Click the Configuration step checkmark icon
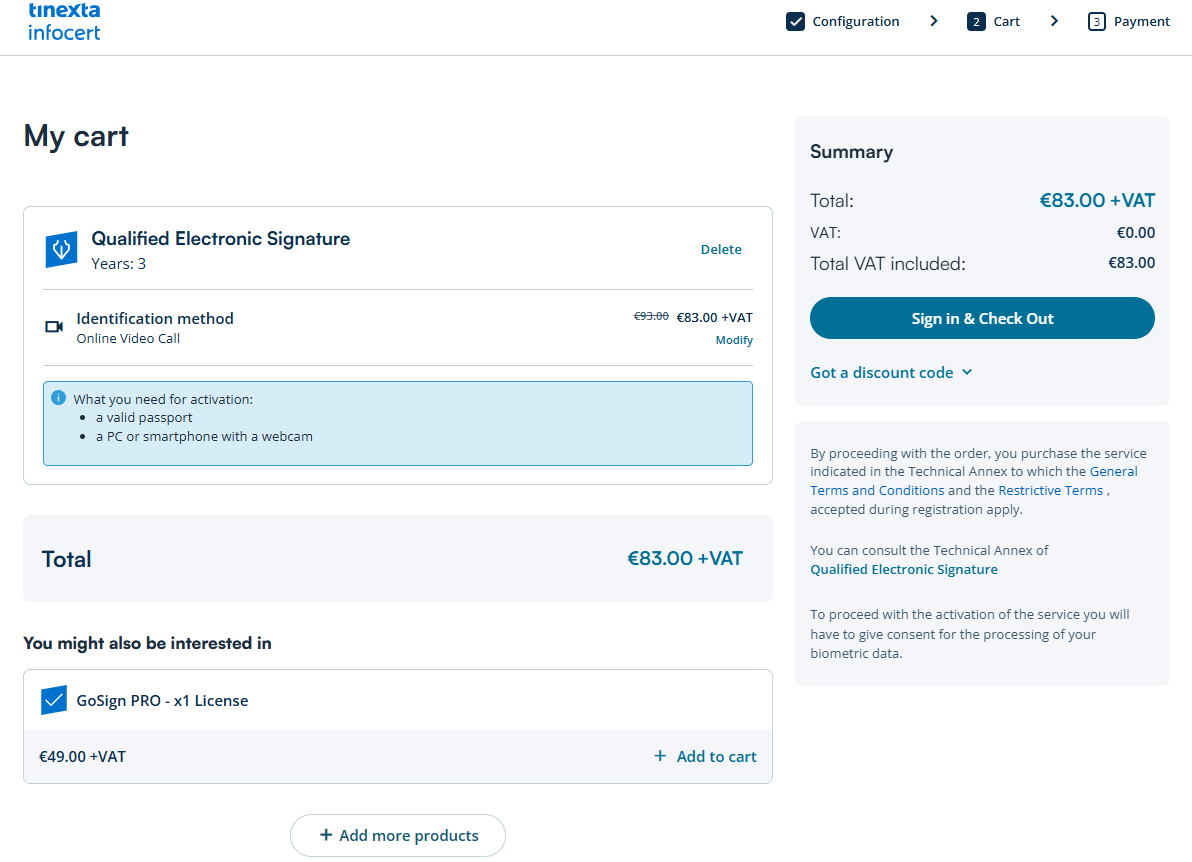This screenshot has height=862, width=1192. pos(796,21)
